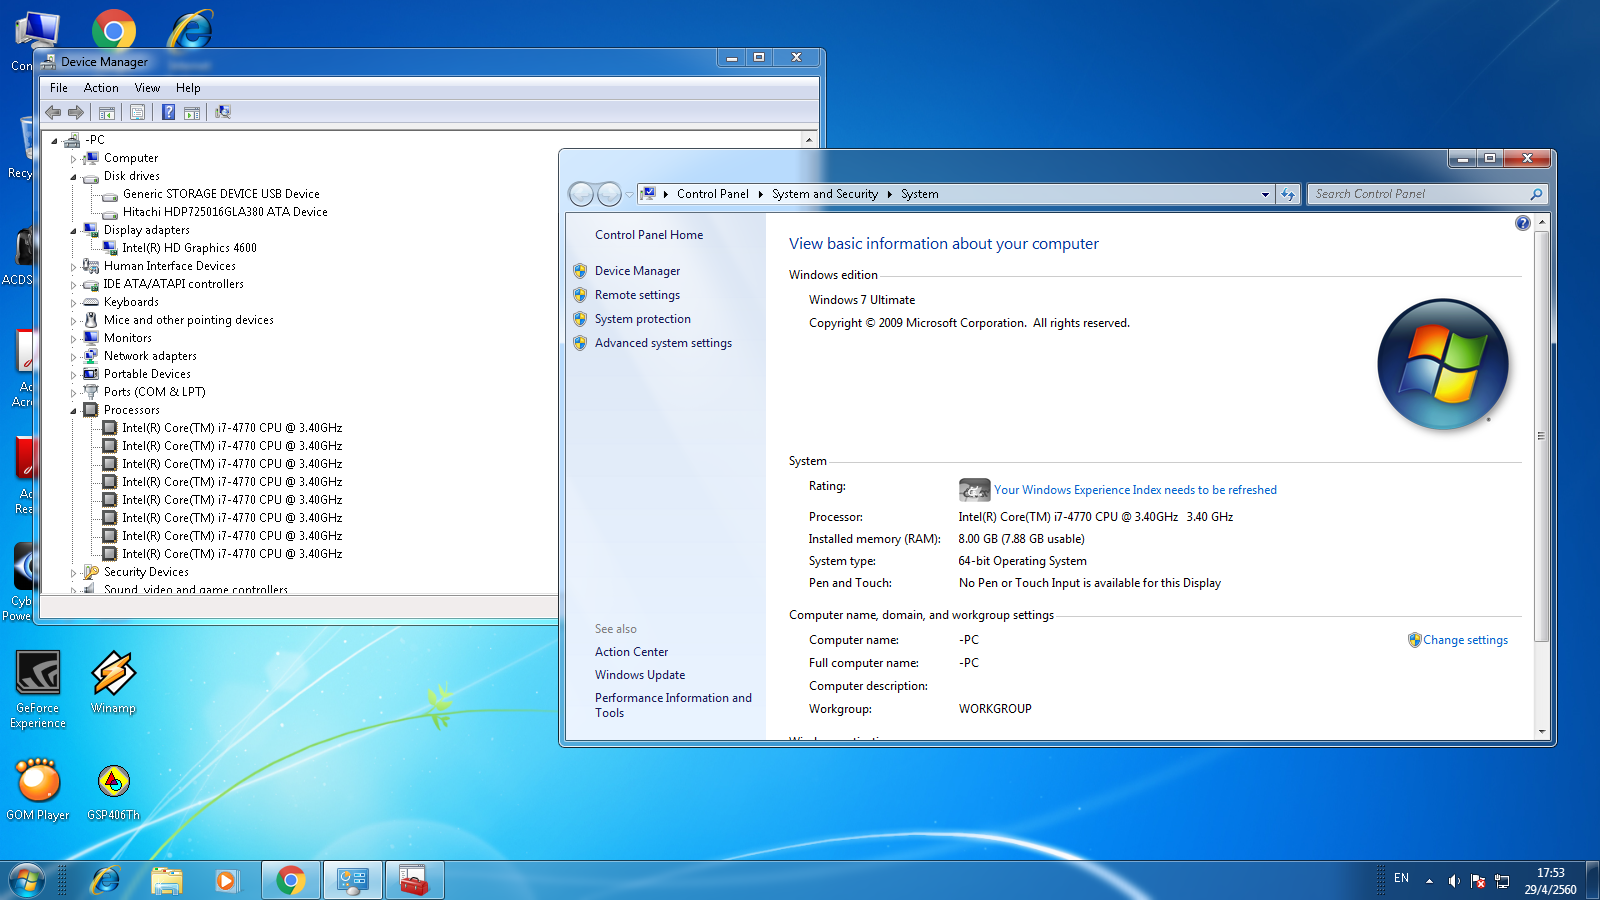Collapse the Display adapters node
The height and width of the screenshot is (900, 1600).
[73, 231]
